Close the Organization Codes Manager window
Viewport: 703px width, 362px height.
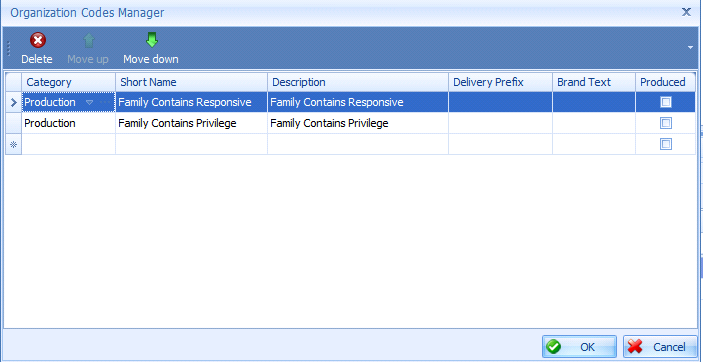point(686,12)
